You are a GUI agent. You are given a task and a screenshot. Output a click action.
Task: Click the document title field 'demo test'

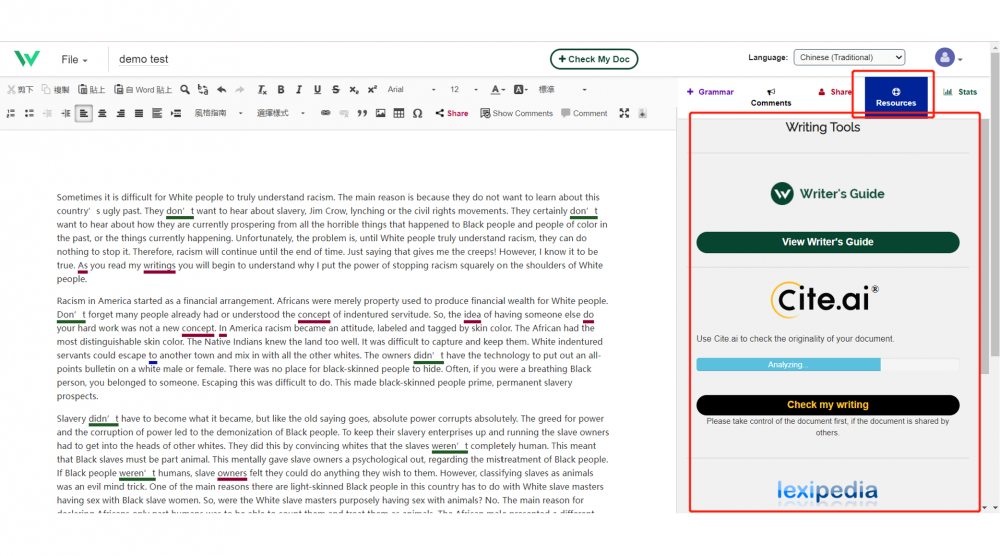(144, 60)
